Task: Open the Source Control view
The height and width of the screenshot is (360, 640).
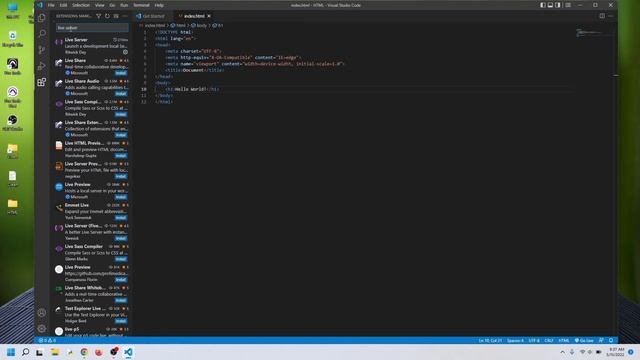Action: pyautogui.click(x=42, y=50)
